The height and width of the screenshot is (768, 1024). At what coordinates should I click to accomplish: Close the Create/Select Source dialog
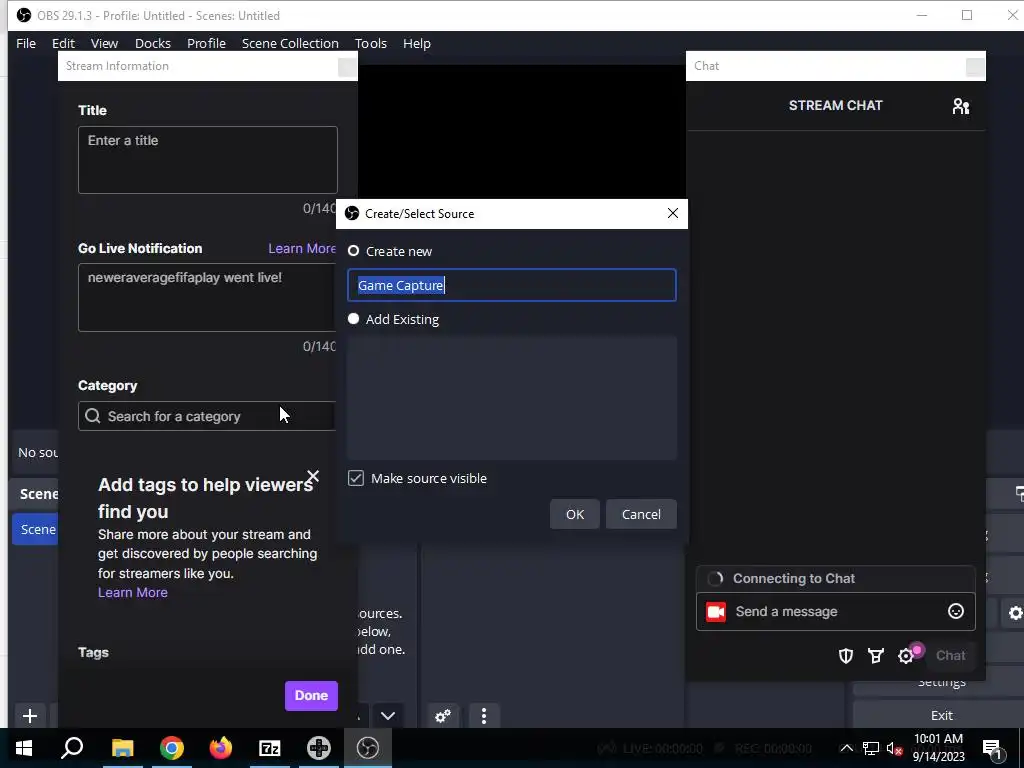pos(673,214)
